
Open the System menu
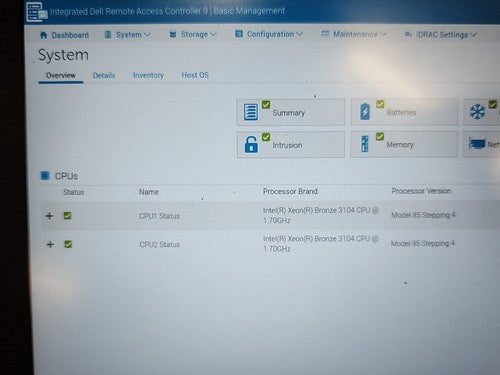[128, 35]
